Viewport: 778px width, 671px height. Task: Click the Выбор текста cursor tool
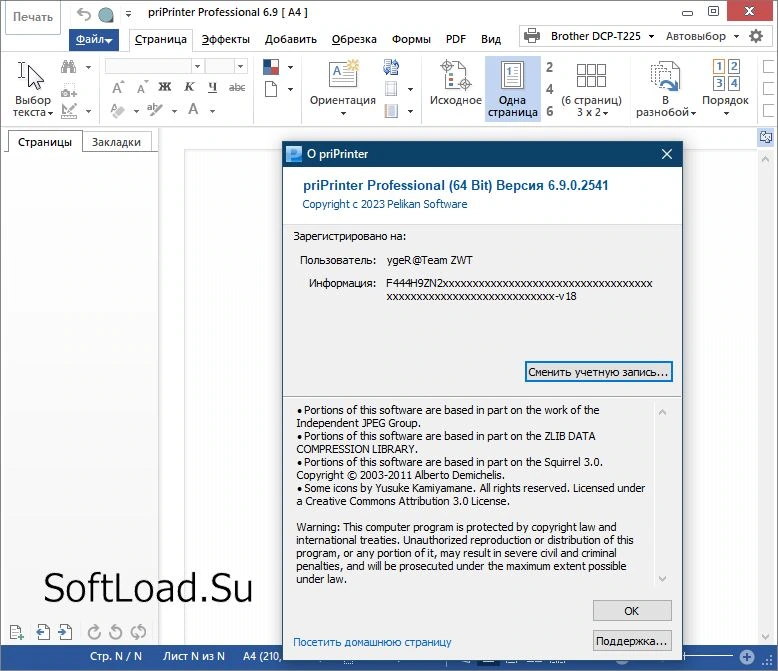[32, 89]
